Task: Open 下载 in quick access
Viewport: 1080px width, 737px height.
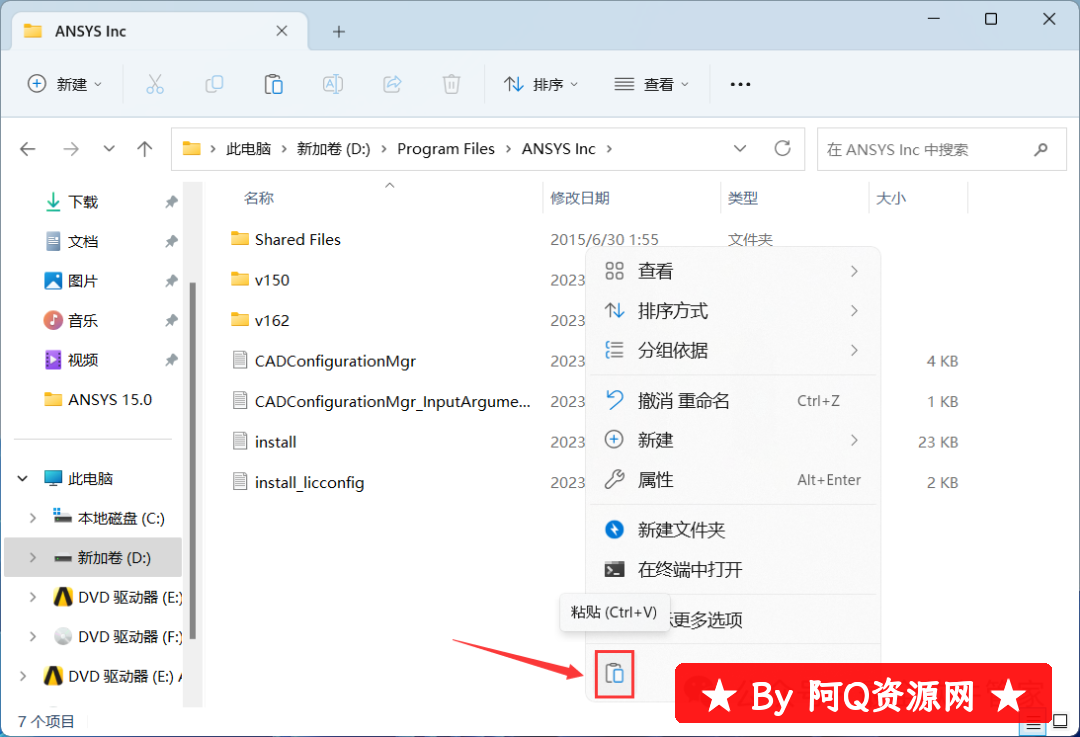Action: pos(83,202)
